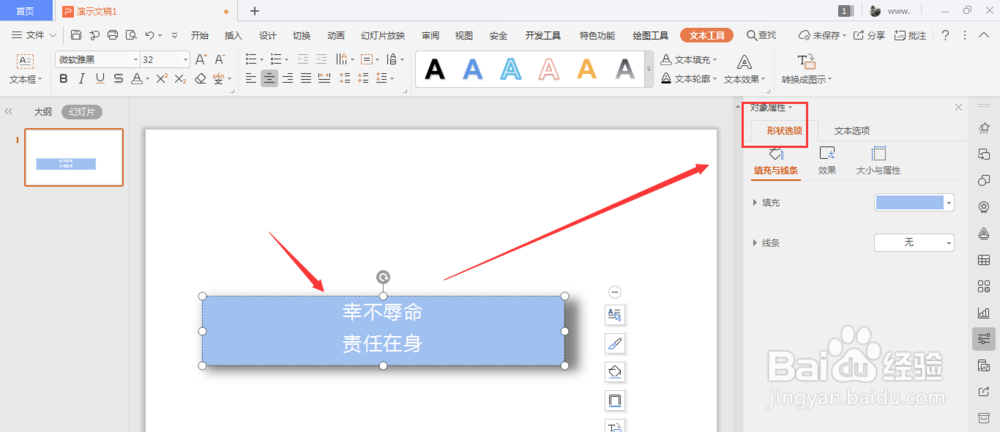This screenshot has width=1000, height=432.
Task: Toggle Subscript formatting
Action: 180,78
